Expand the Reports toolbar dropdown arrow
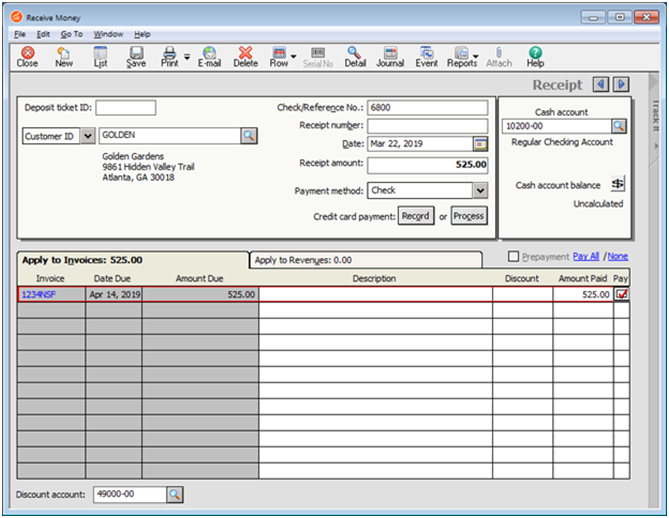This screenshot has width=669, height=518. [x=476, y=56]
